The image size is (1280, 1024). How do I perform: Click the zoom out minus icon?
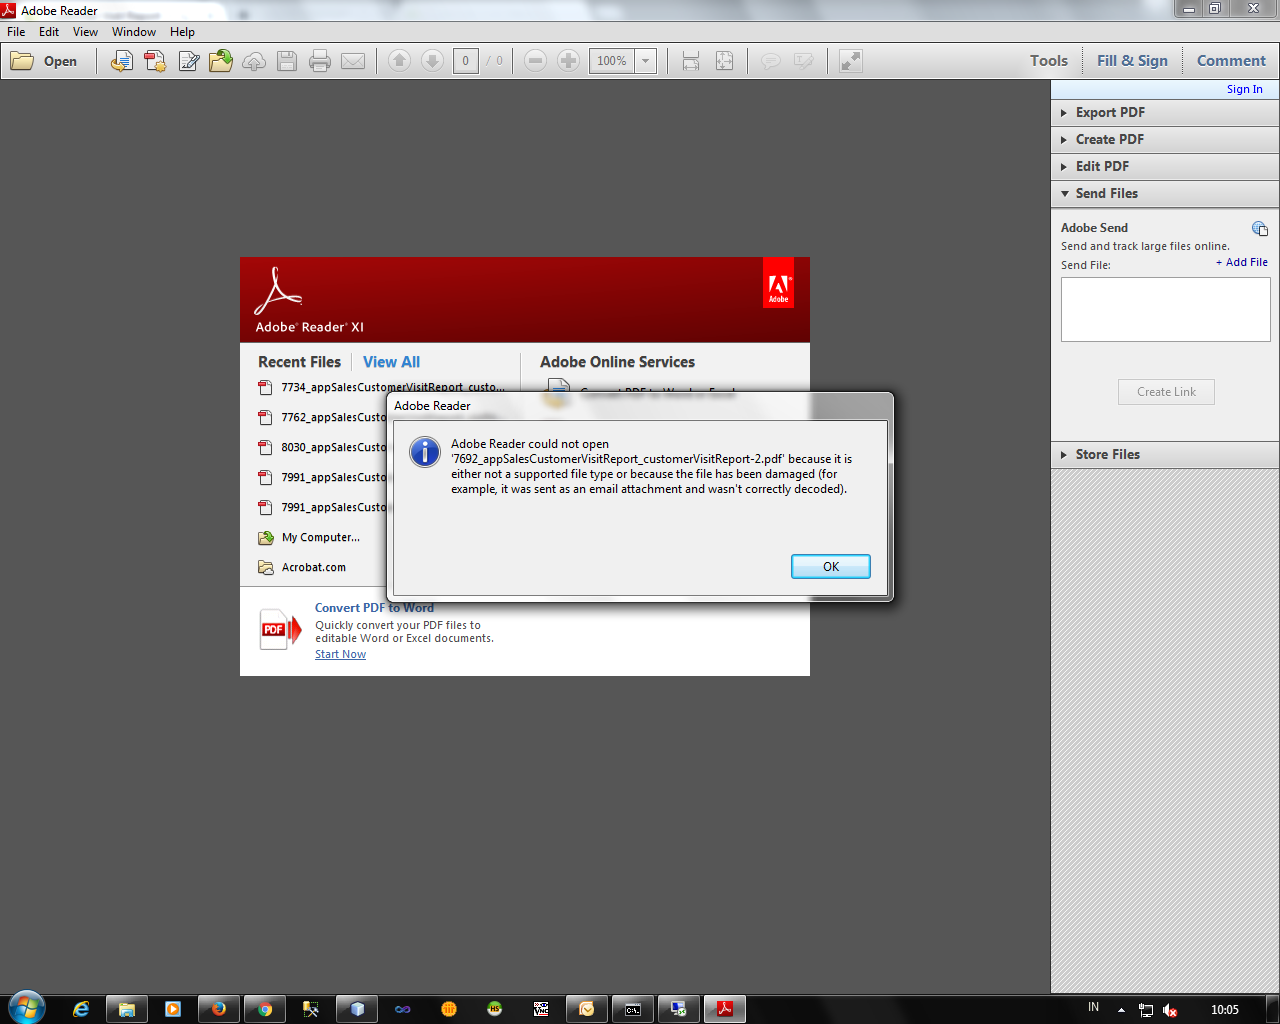coord(535,61)
